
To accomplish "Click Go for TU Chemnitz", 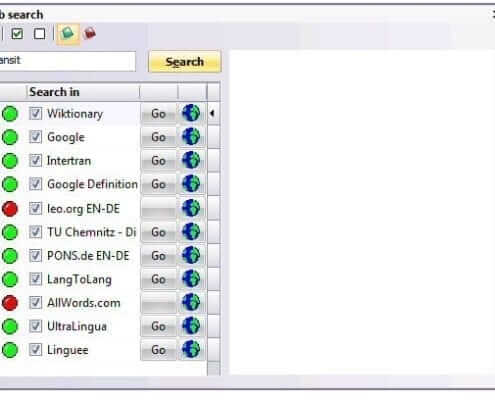I will point(158,232).
